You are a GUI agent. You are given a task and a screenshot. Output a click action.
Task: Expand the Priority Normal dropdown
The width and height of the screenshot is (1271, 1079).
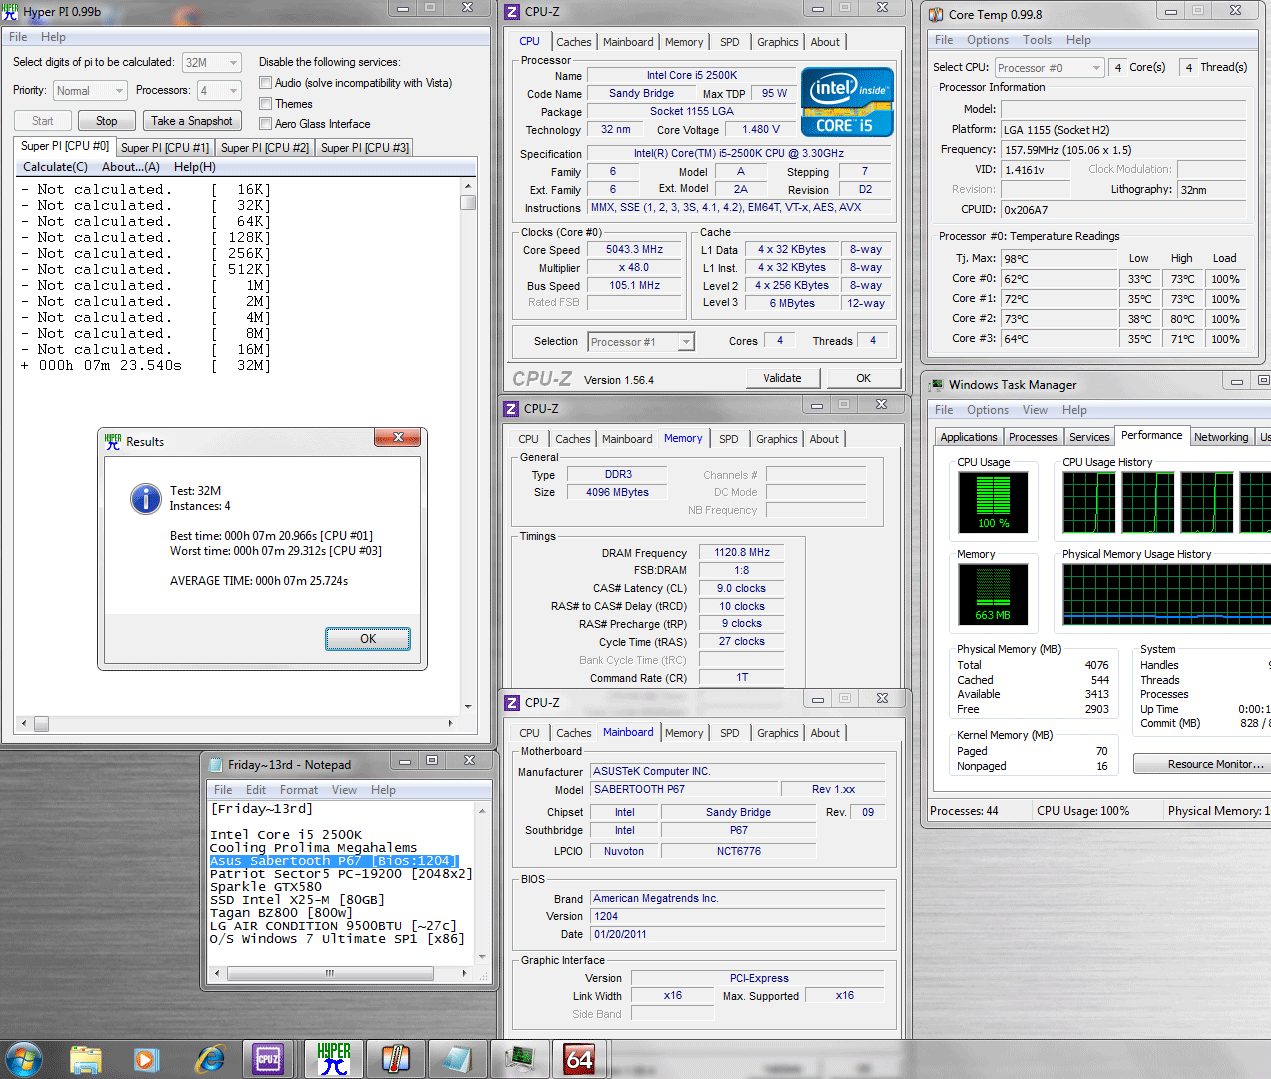(90, 91)
